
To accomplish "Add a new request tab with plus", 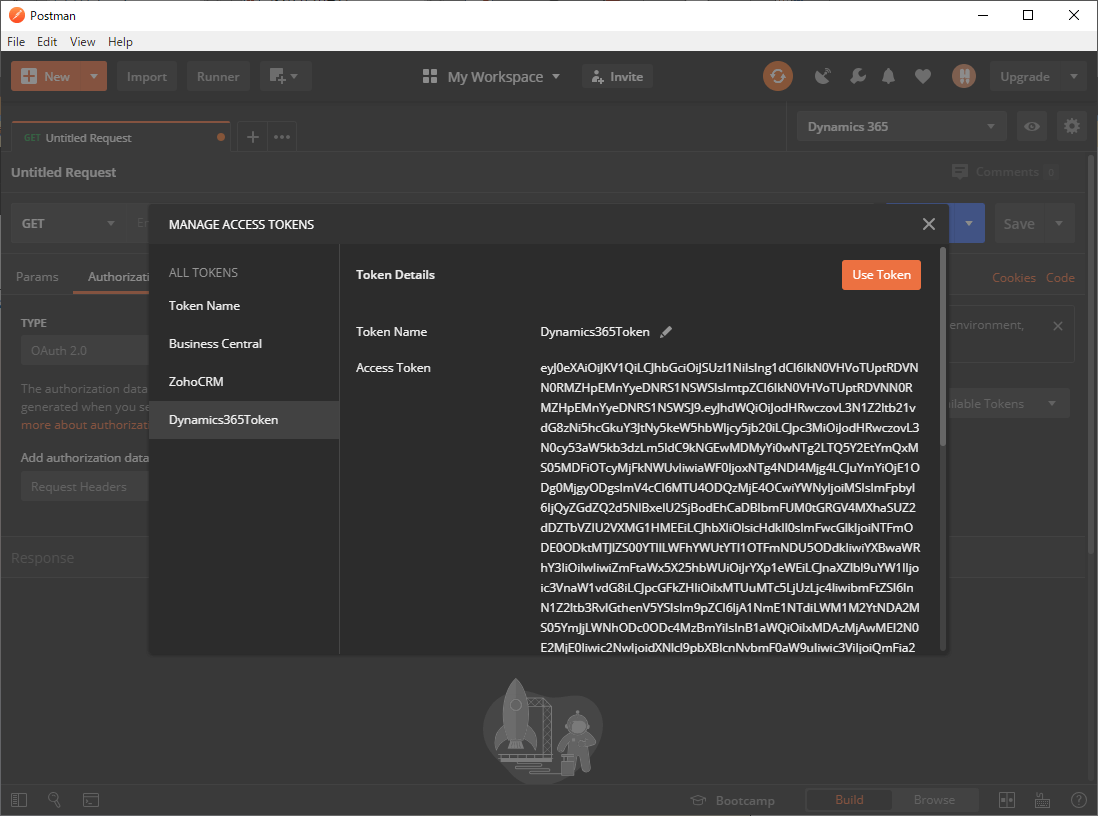I will pyautogui.click(x=253, y=137).
